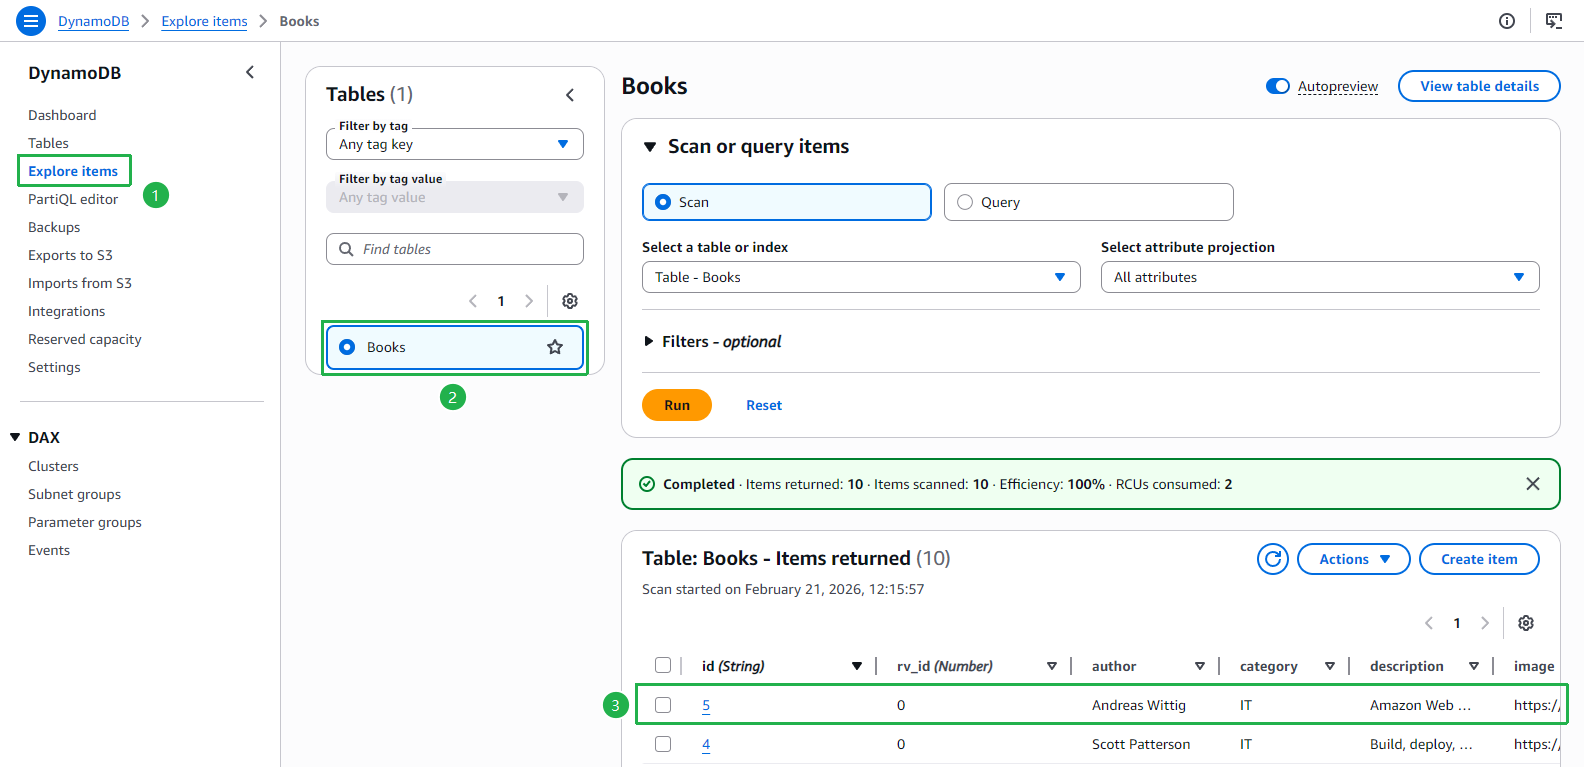The image size is (1584, 767).
Task: Check the checkbox for item id 5
Action: point(663,705)
